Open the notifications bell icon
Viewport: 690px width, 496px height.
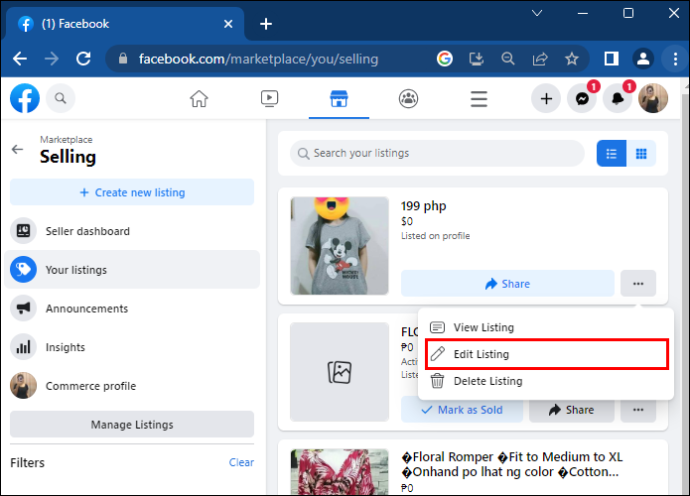tap(617, 99)
